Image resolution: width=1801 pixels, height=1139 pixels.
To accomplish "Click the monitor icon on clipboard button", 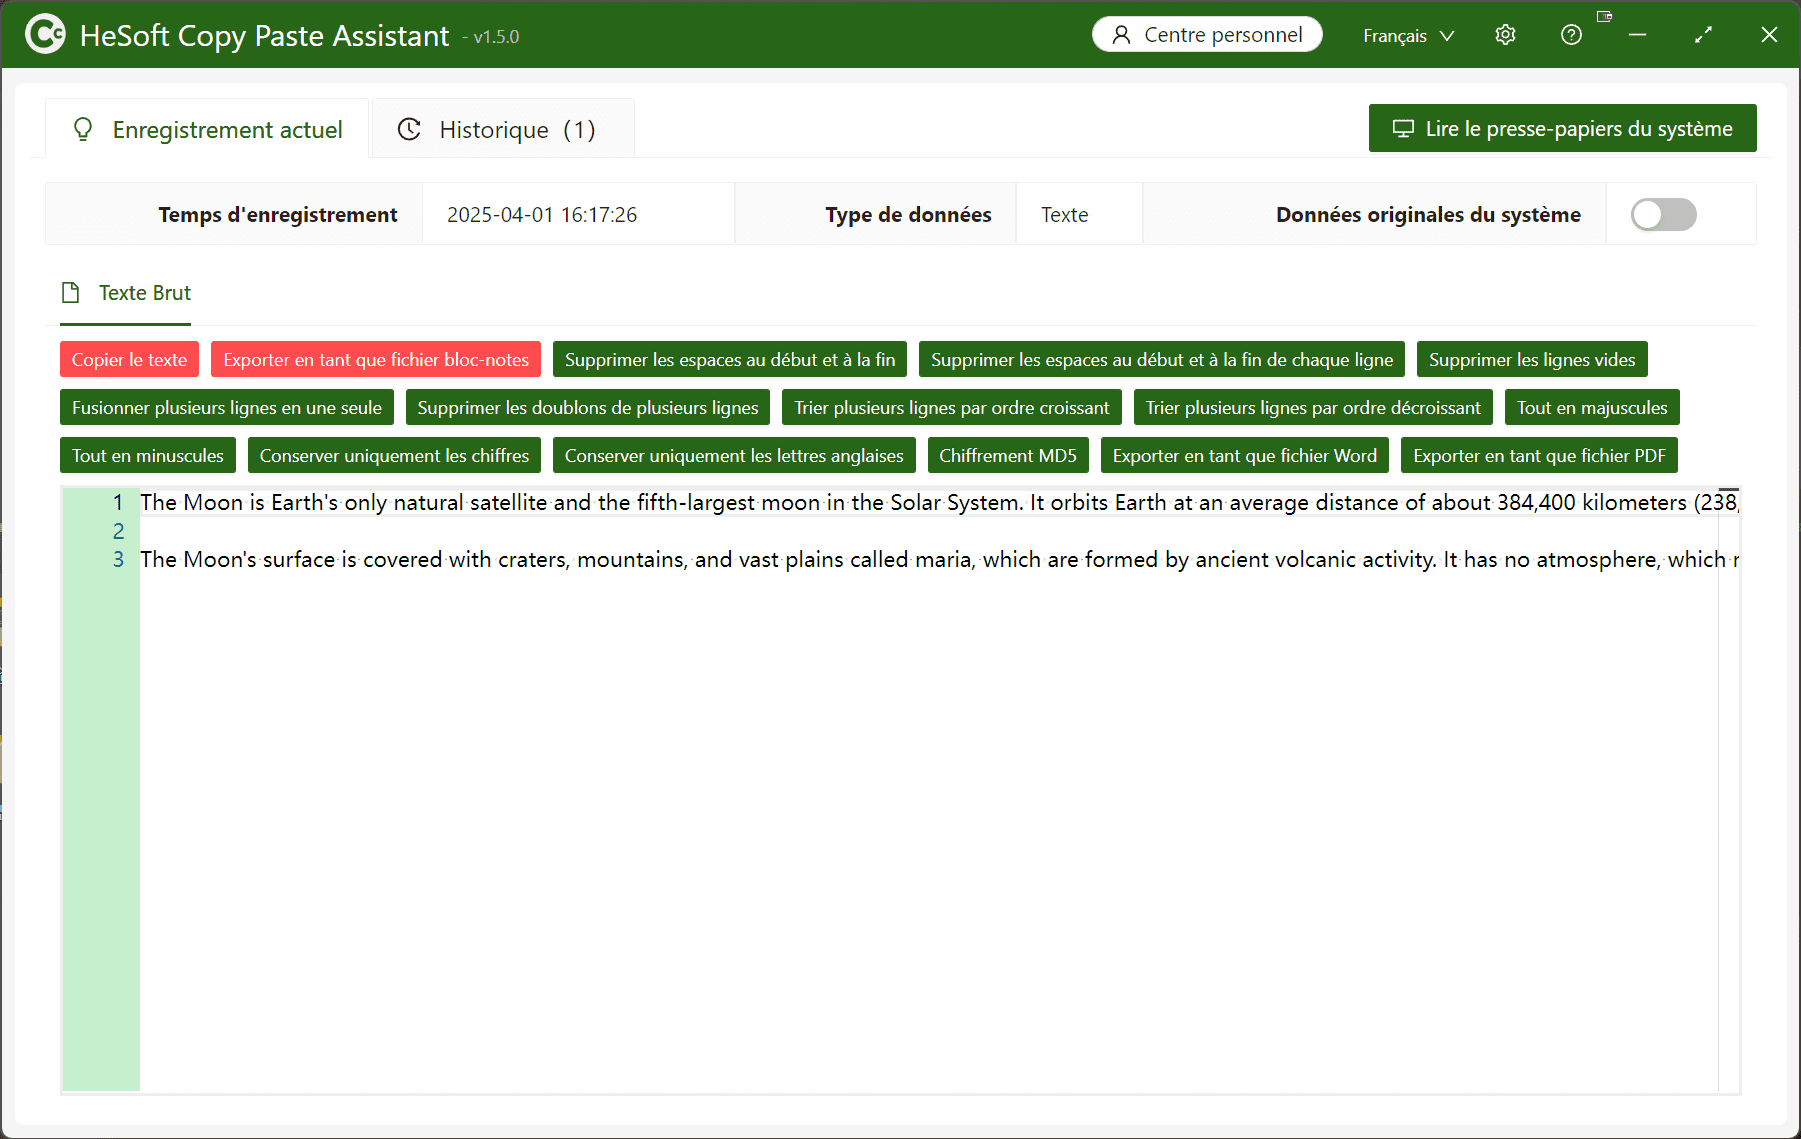I will (1403, 128).
